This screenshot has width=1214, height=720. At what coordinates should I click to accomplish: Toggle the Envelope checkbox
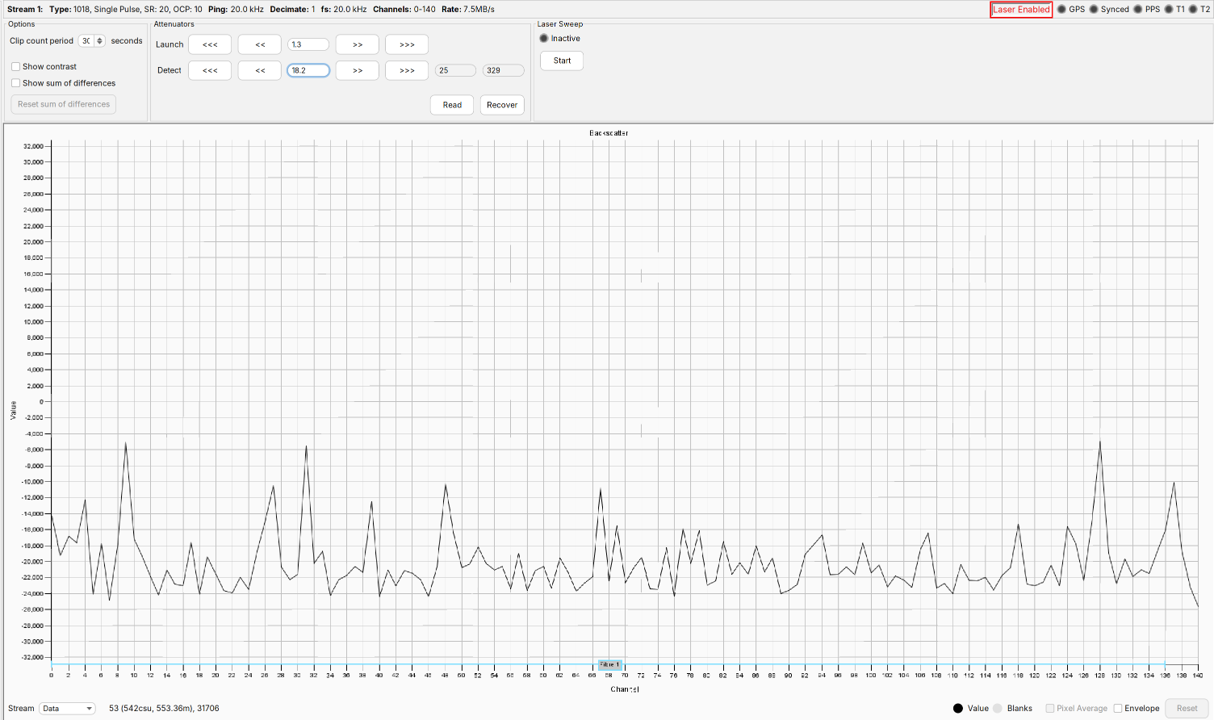[x=1119, y=708]
